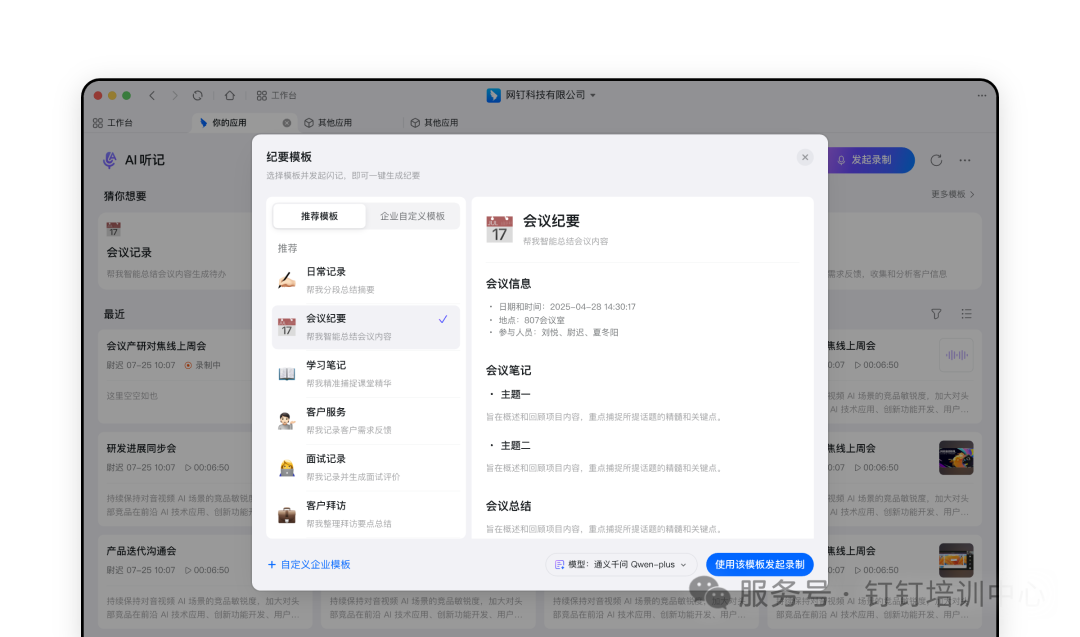Screen dimensions: 1080x637
Task: Select the 会议纪要 template row
Action: point(366,327)
